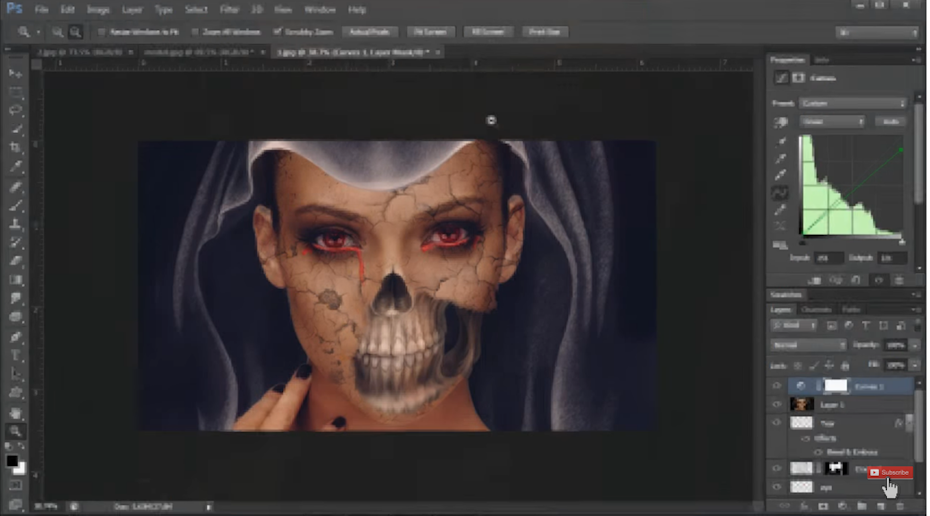
Task: Open the Opacity slider dropdown arrow
Action: coord(914,345)
